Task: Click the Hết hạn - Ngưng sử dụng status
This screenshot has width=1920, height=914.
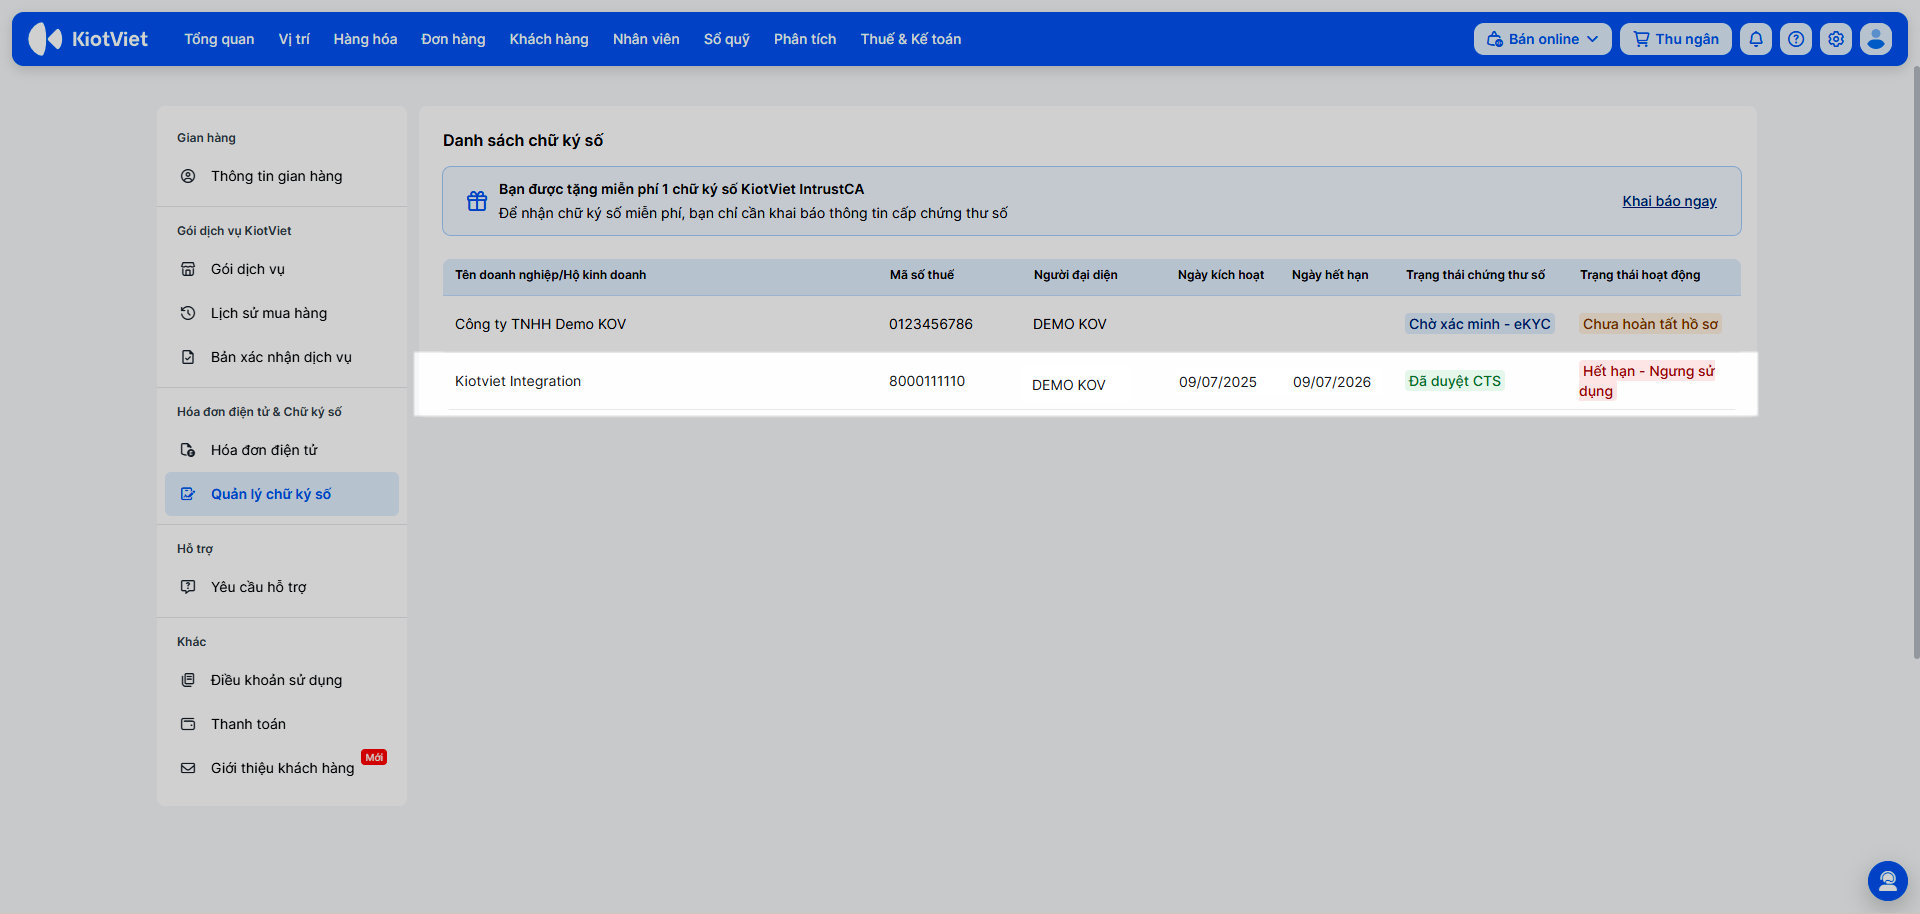Action: 1647,381
